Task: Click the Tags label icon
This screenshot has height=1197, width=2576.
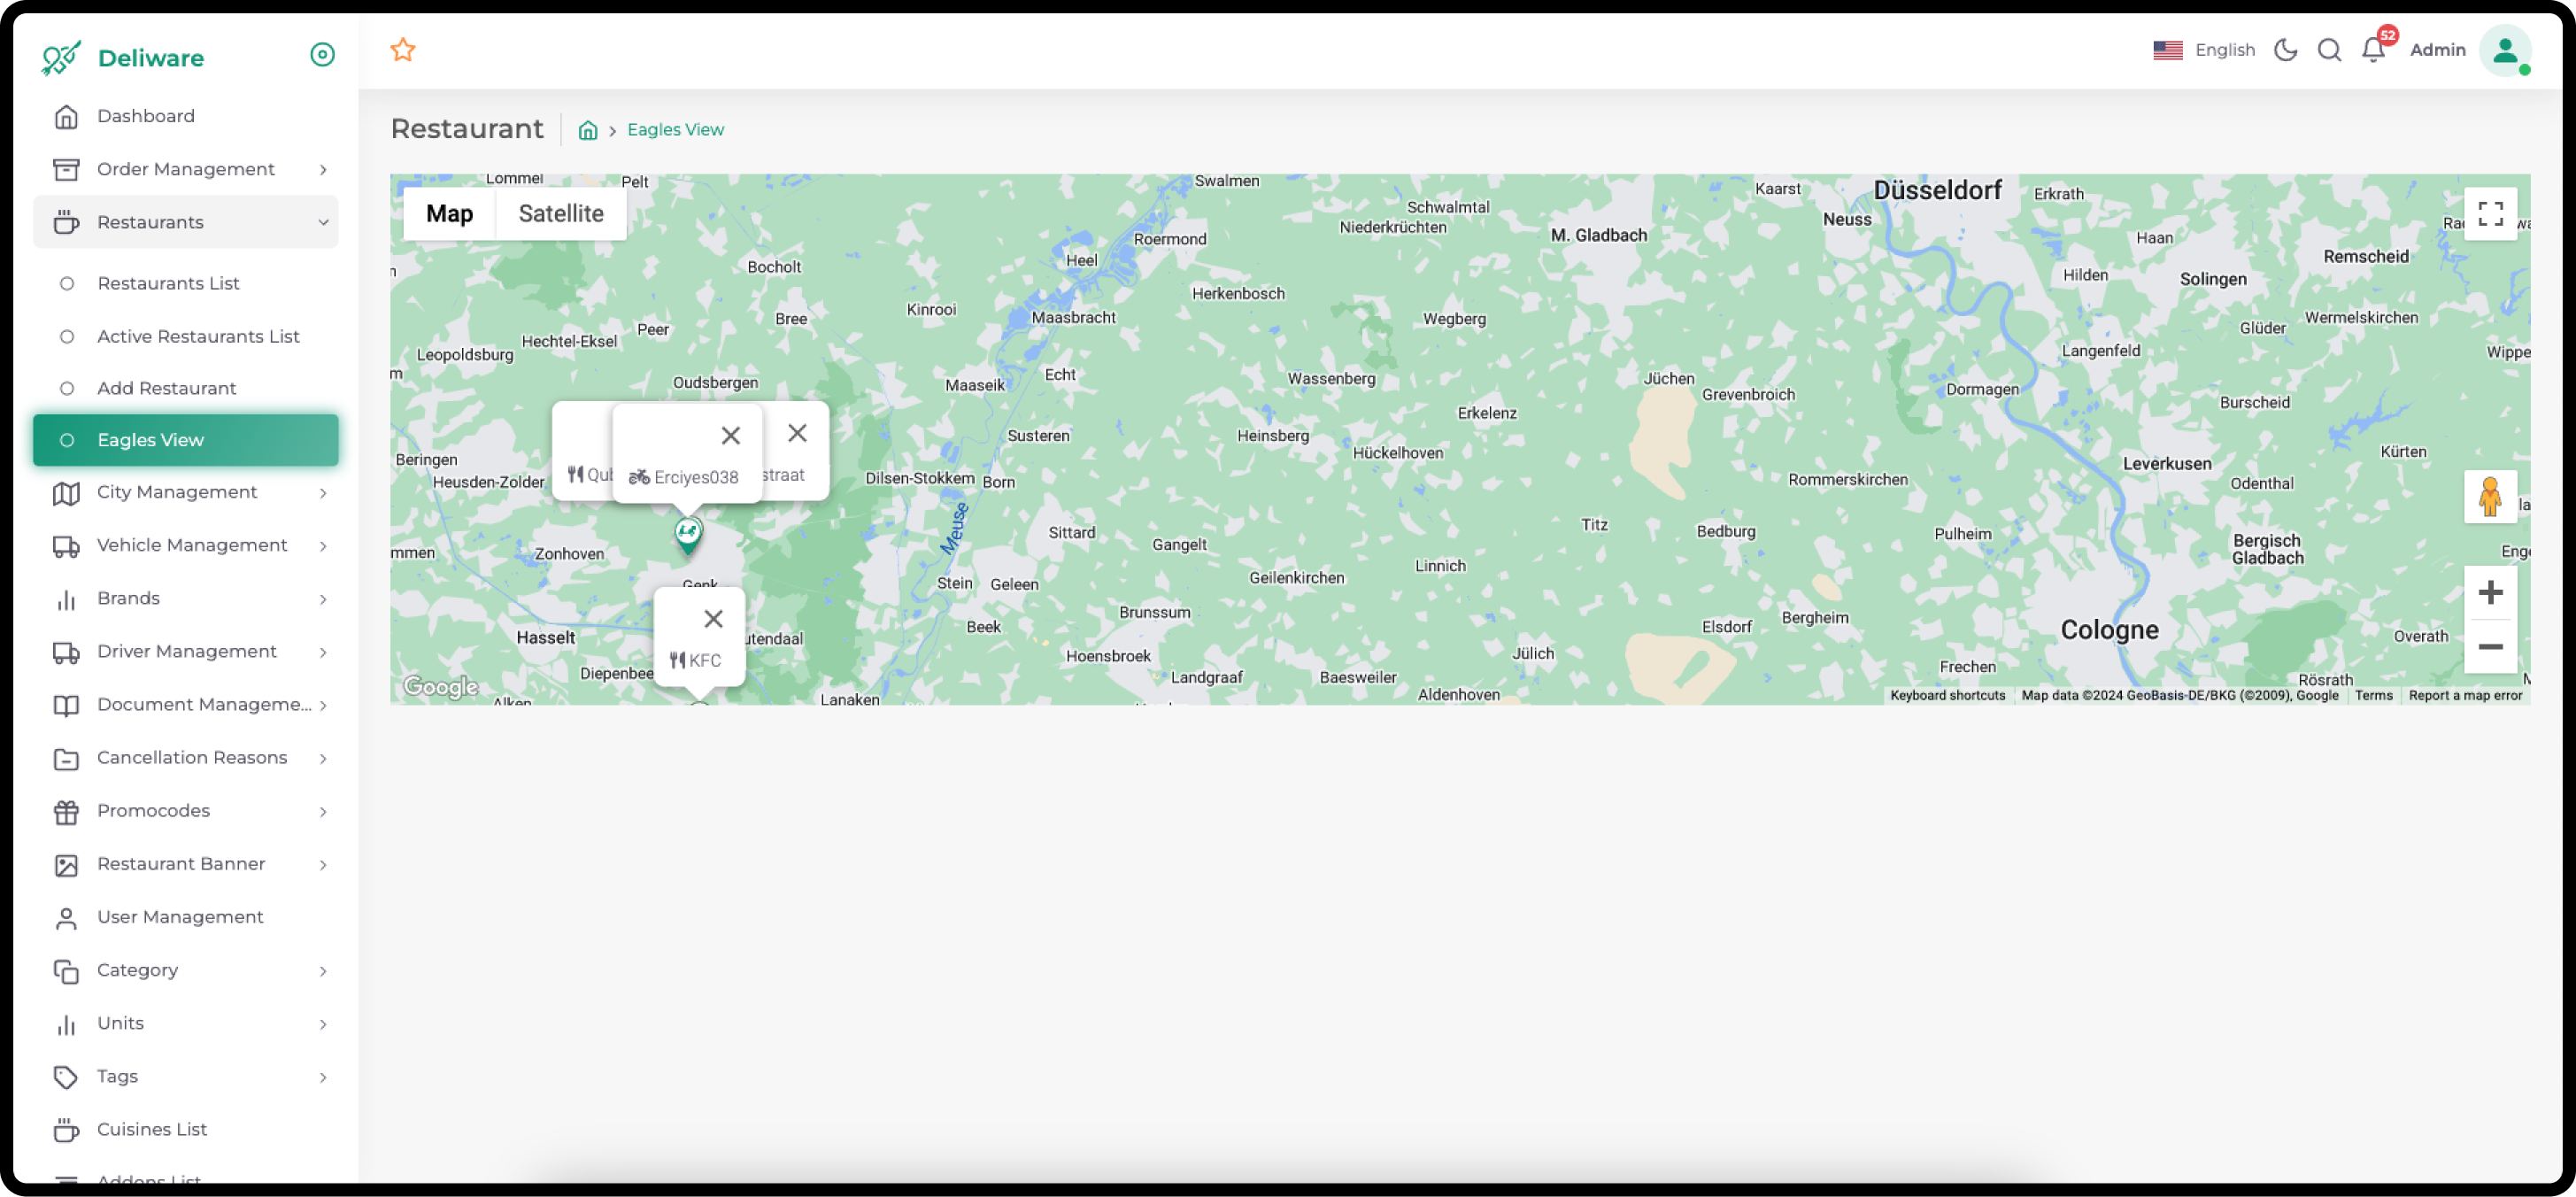Action: point(66,1077)
